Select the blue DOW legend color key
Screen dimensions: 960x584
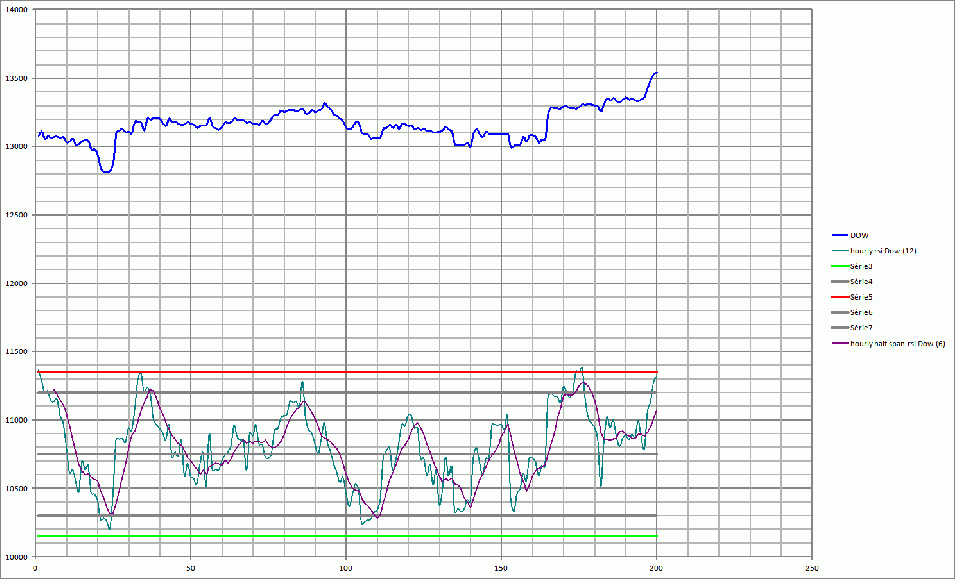840,235
